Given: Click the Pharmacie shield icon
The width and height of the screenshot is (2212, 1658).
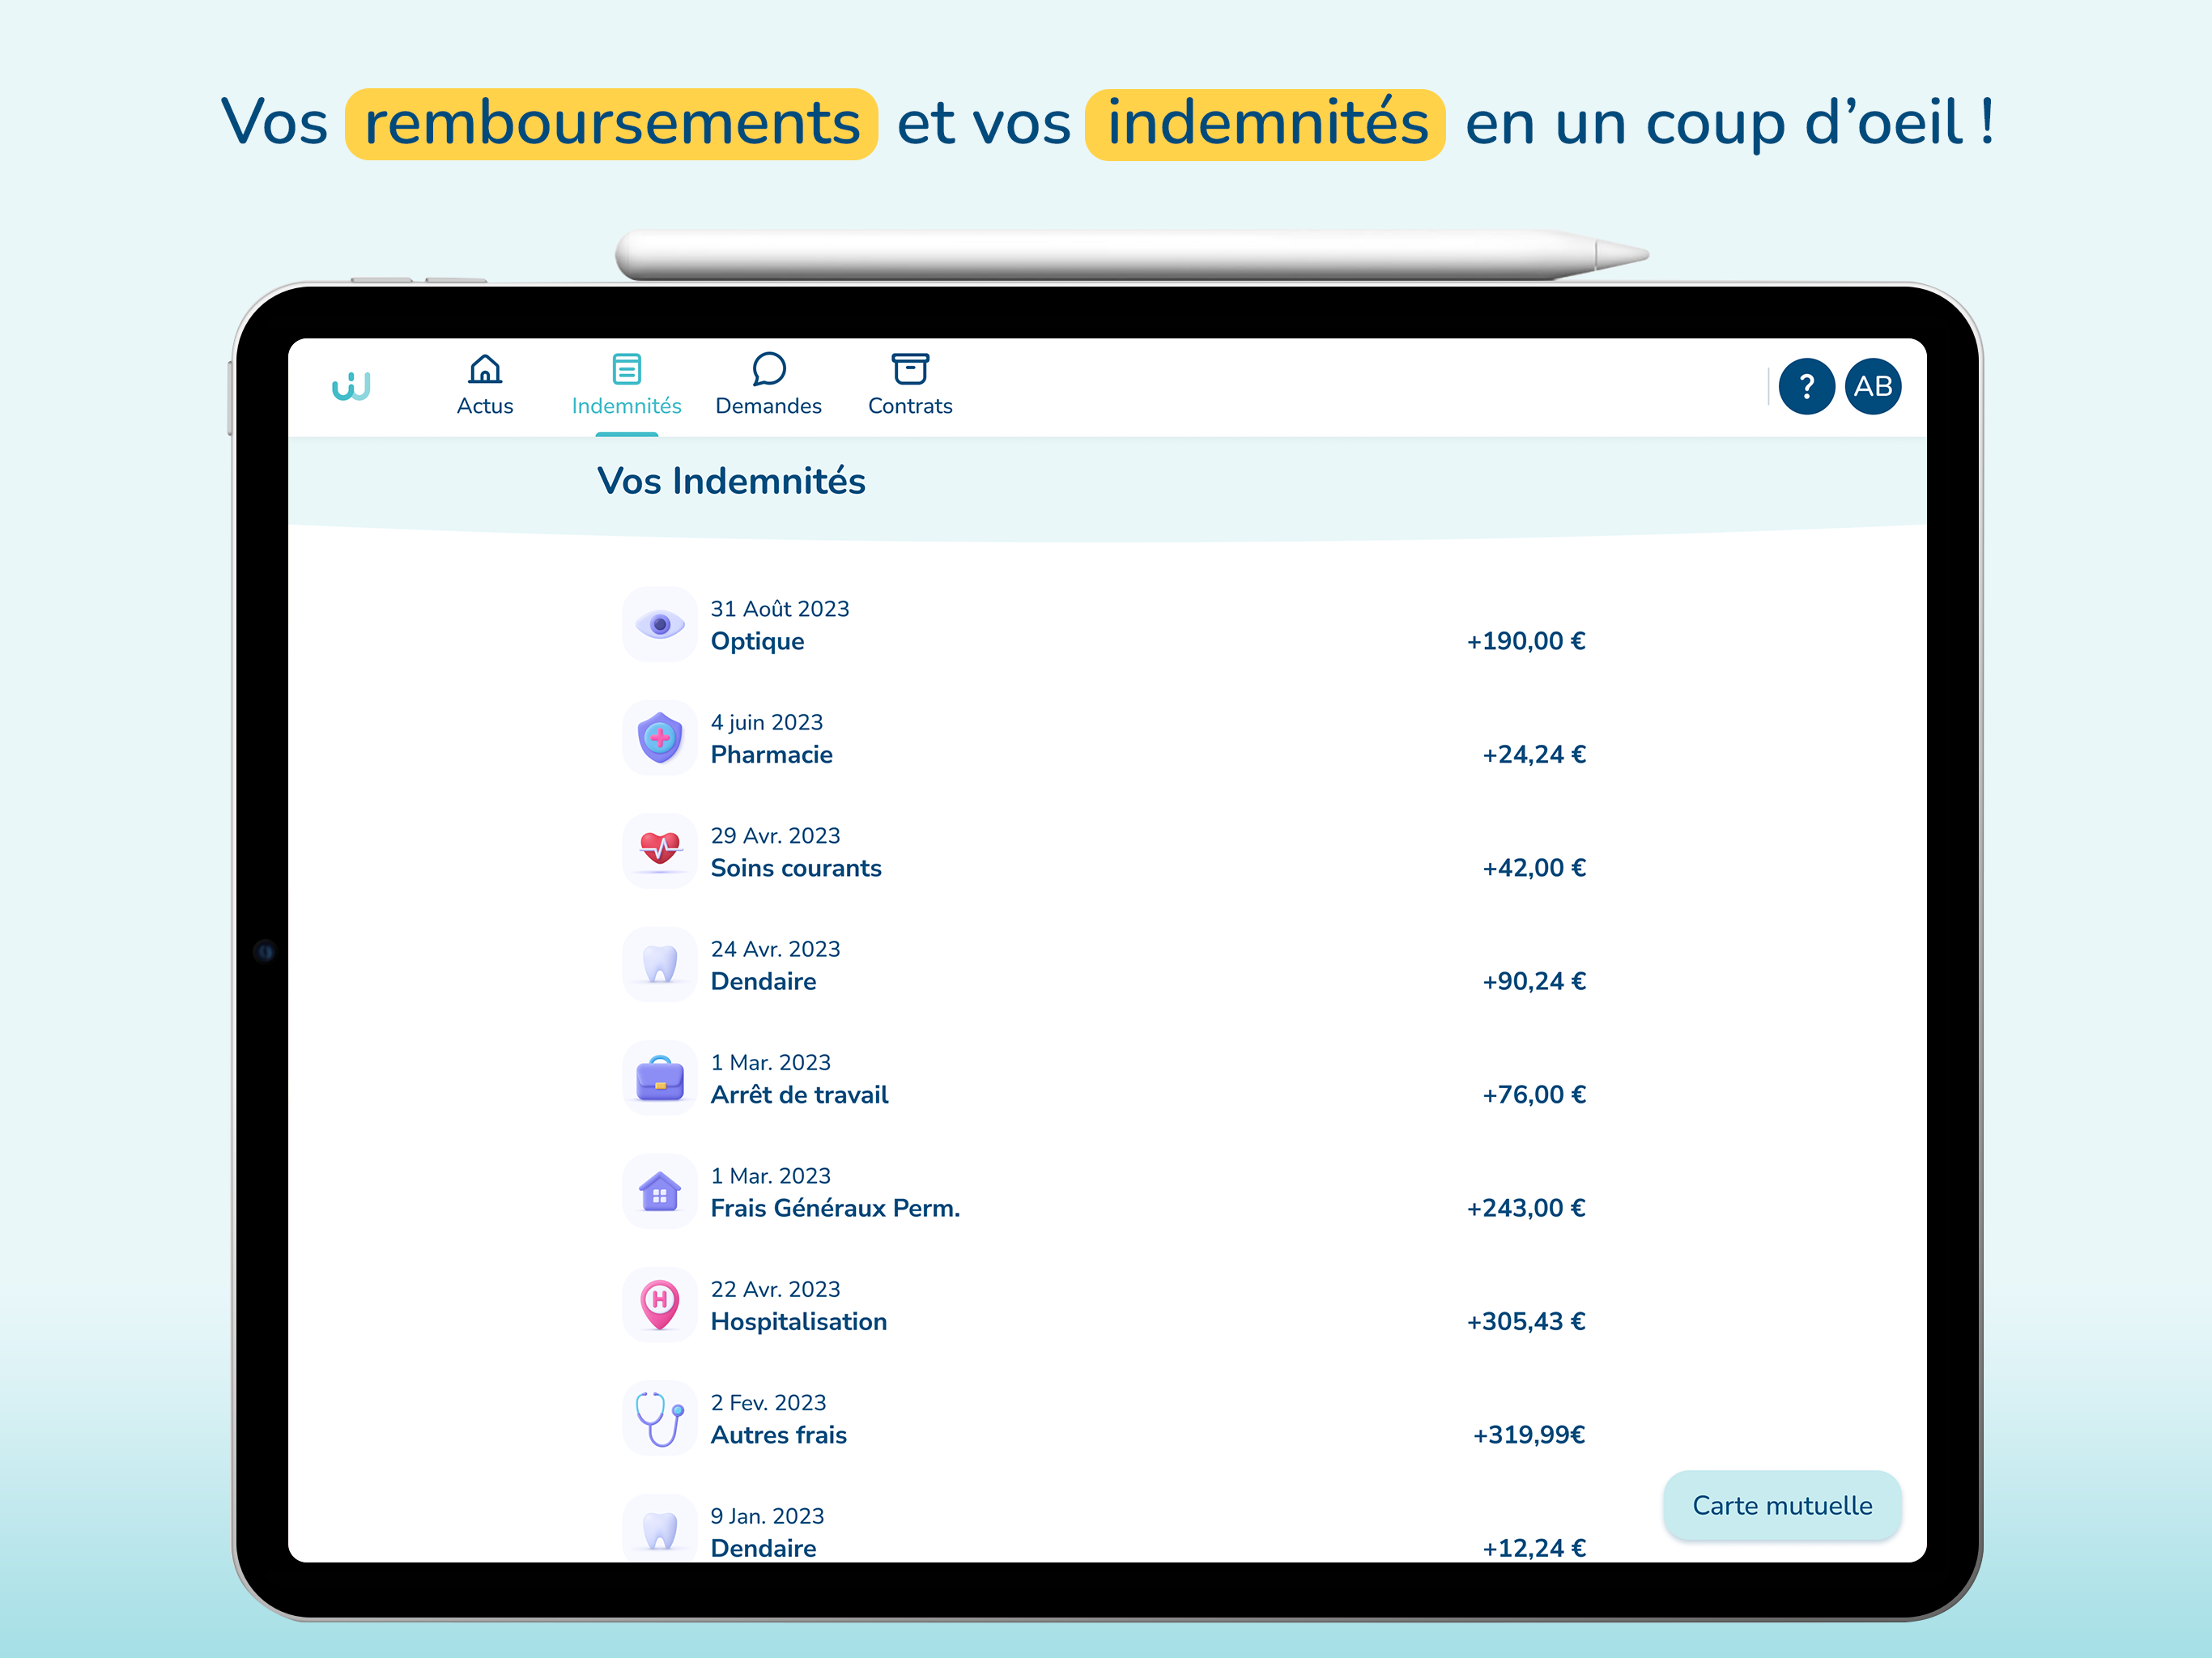Looking at the screenshot, I should (660, 738).
